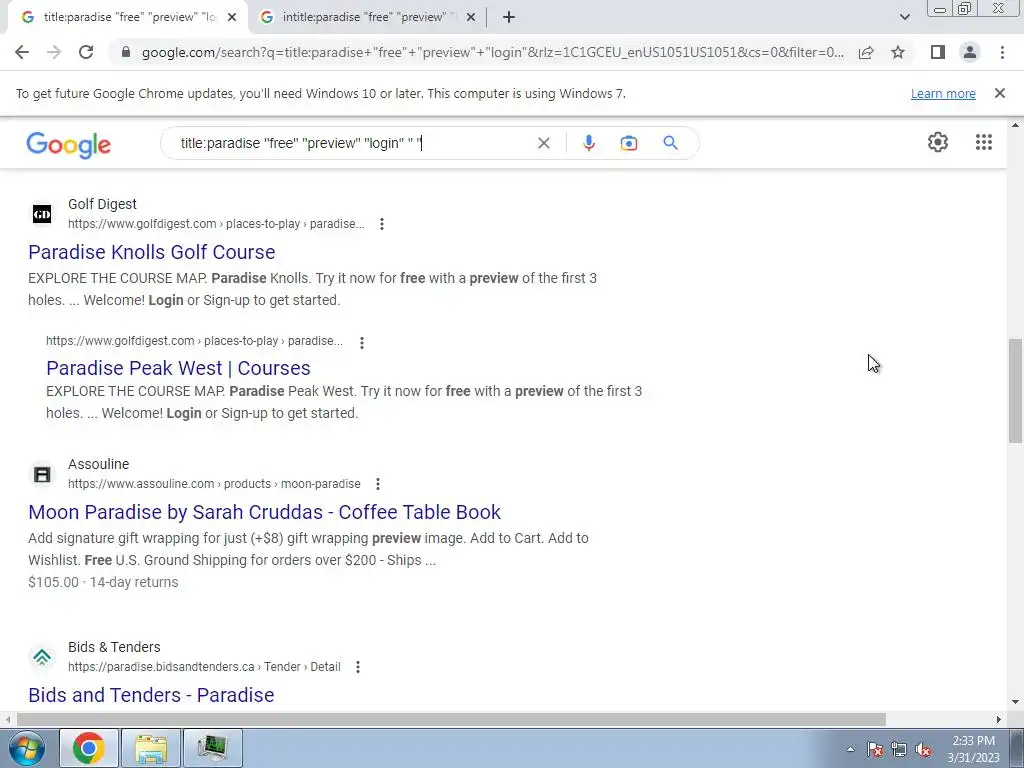
Task: Open the monitor app in taskbar
Action: point(213,748)
